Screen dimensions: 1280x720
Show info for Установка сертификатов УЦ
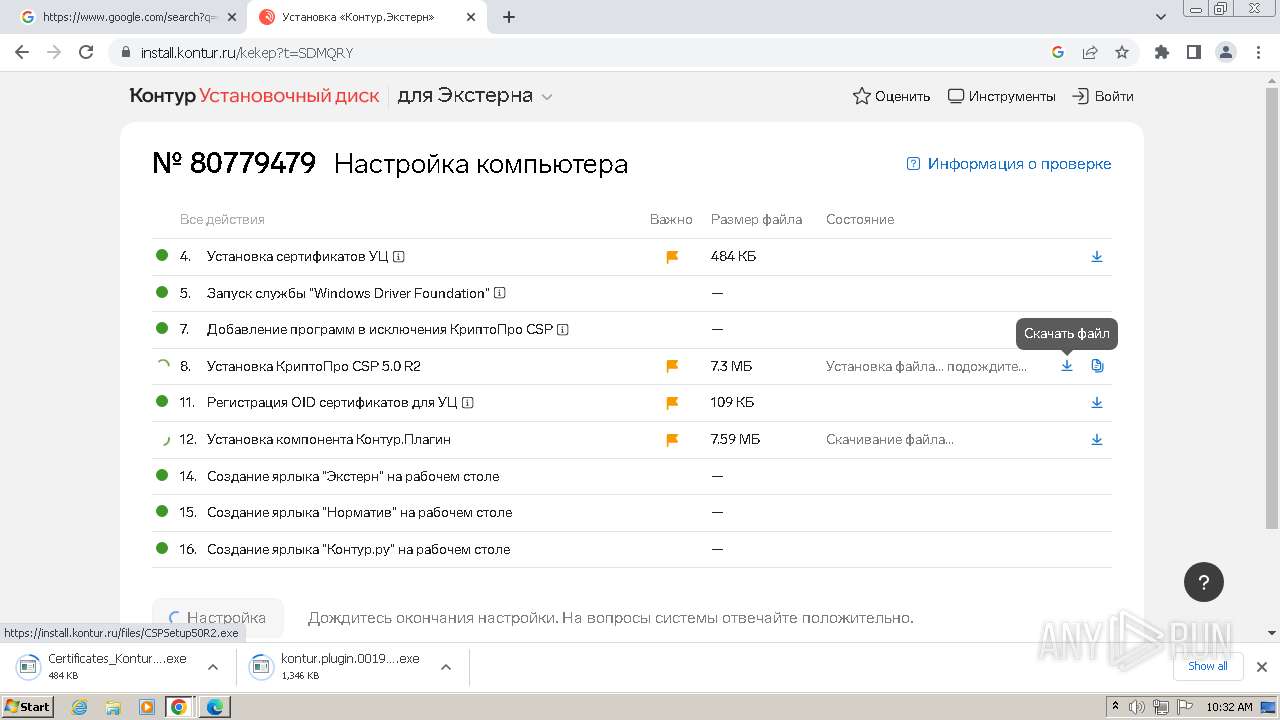[399, 257]
